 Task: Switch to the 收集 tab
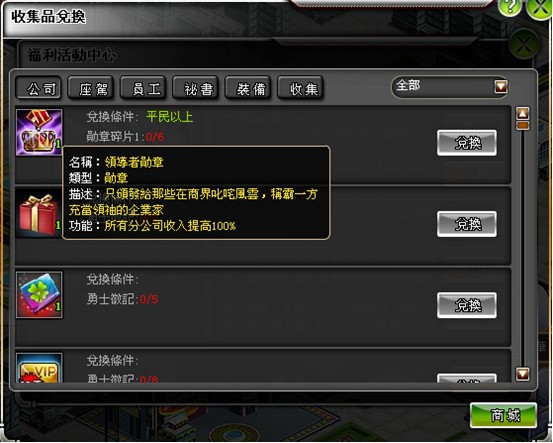(301, 88)
